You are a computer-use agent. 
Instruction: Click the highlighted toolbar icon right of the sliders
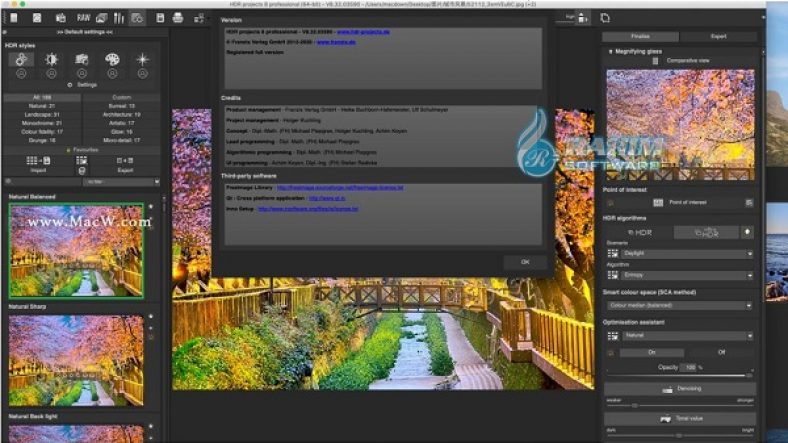point(137,18)
